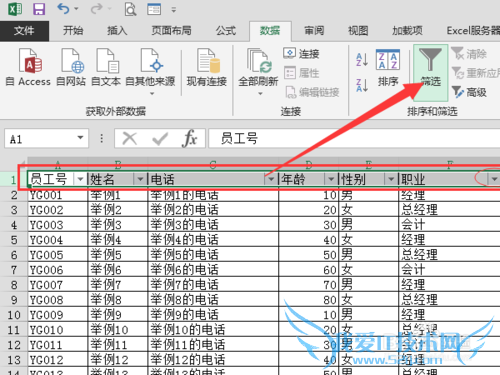This screenshot has width=500, height=375.
Task: Switch to the 审阅 tab
Action: (x=314, y=31)
